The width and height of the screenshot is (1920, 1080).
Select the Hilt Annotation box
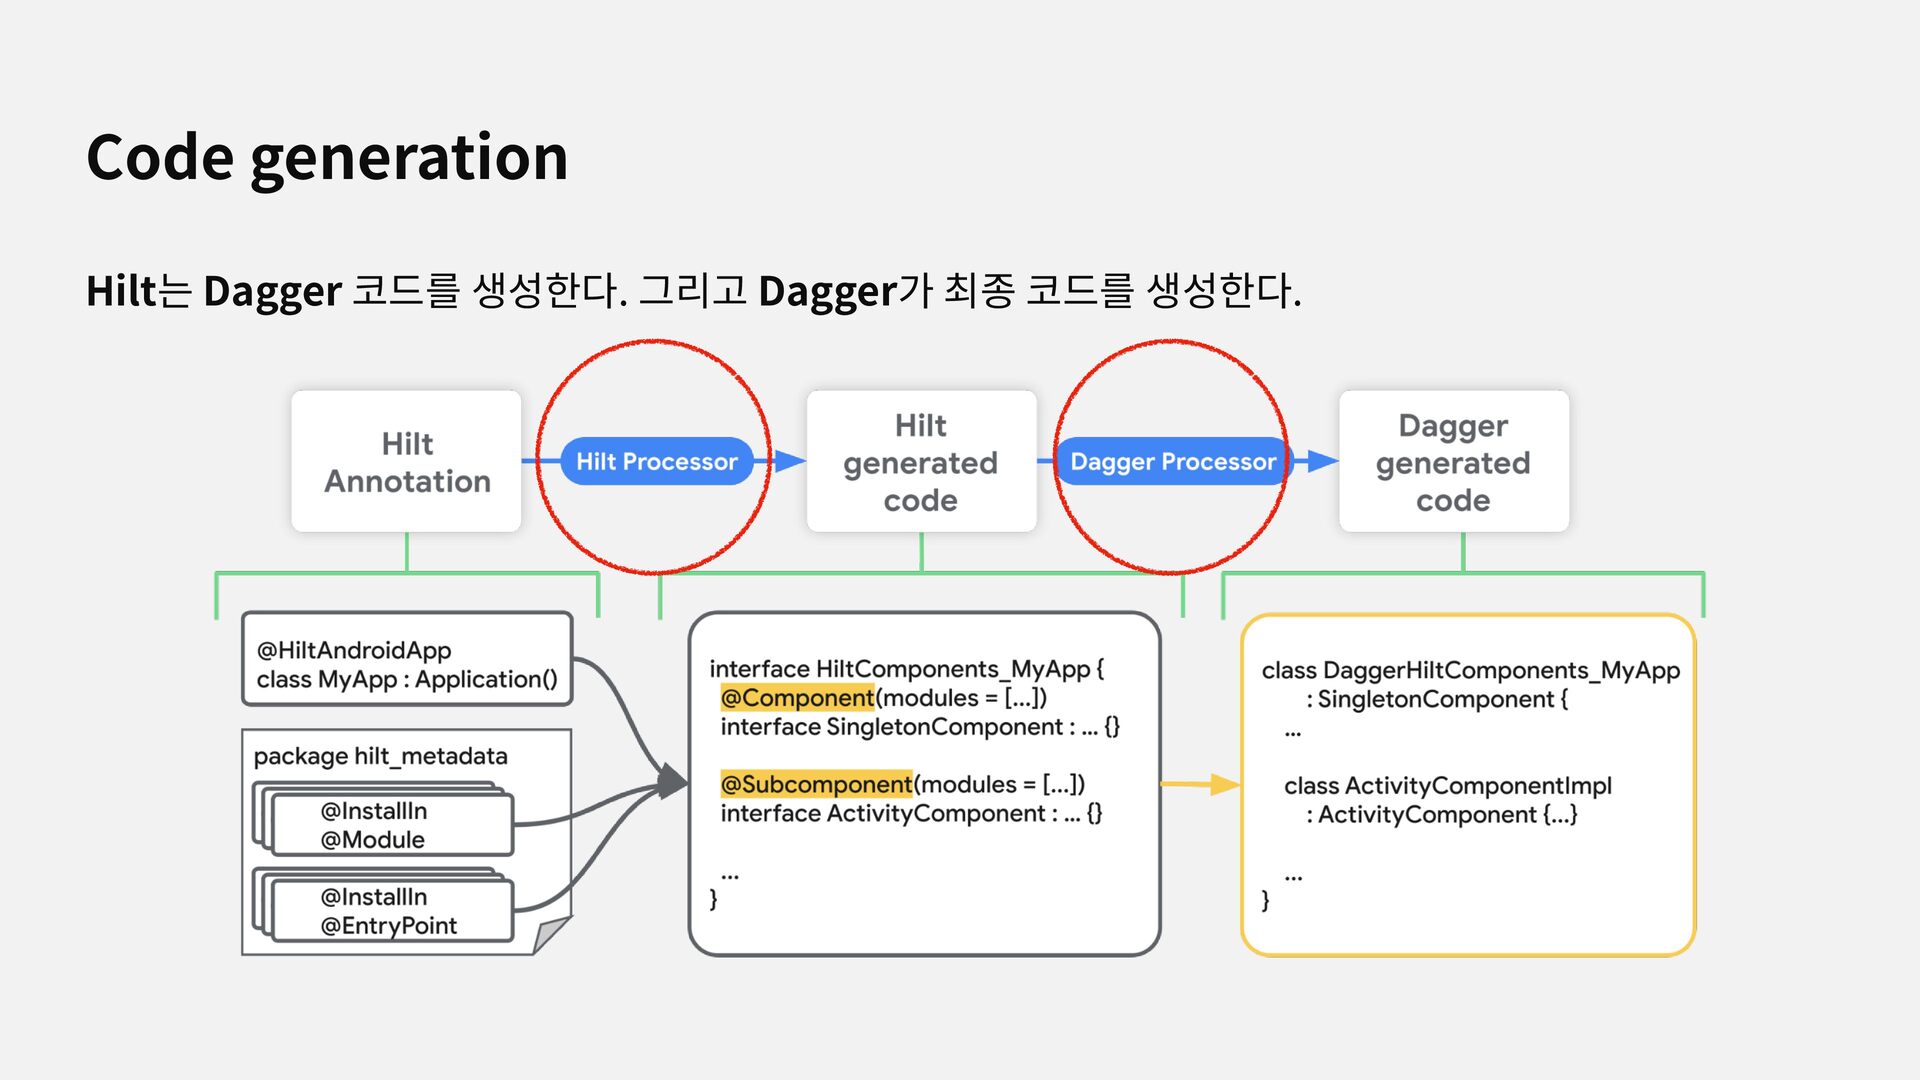coord(406,461)
